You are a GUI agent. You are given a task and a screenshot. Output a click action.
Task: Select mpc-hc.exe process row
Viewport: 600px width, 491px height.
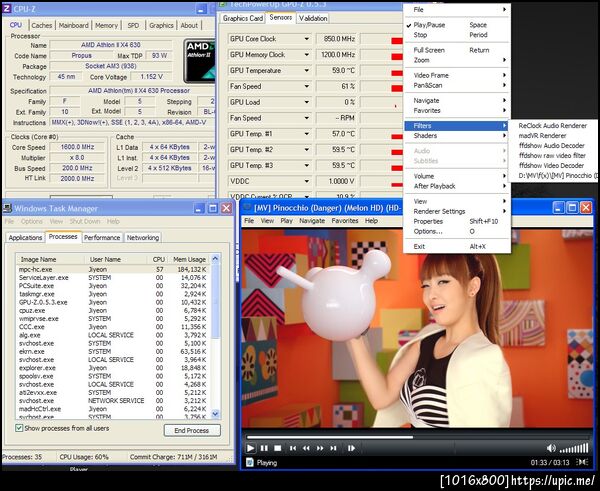[113, 269]
